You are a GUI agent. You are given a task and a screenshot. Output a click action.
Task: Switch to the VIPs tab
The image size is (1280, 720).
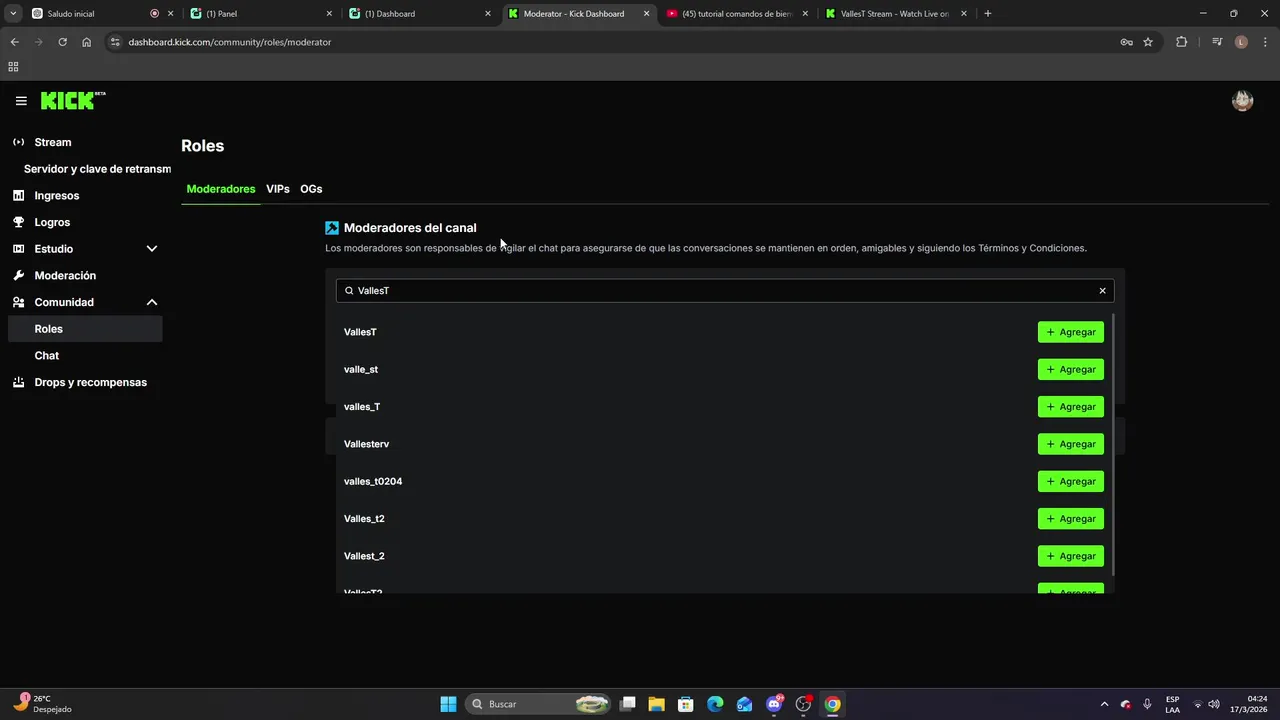click(278, 189)
